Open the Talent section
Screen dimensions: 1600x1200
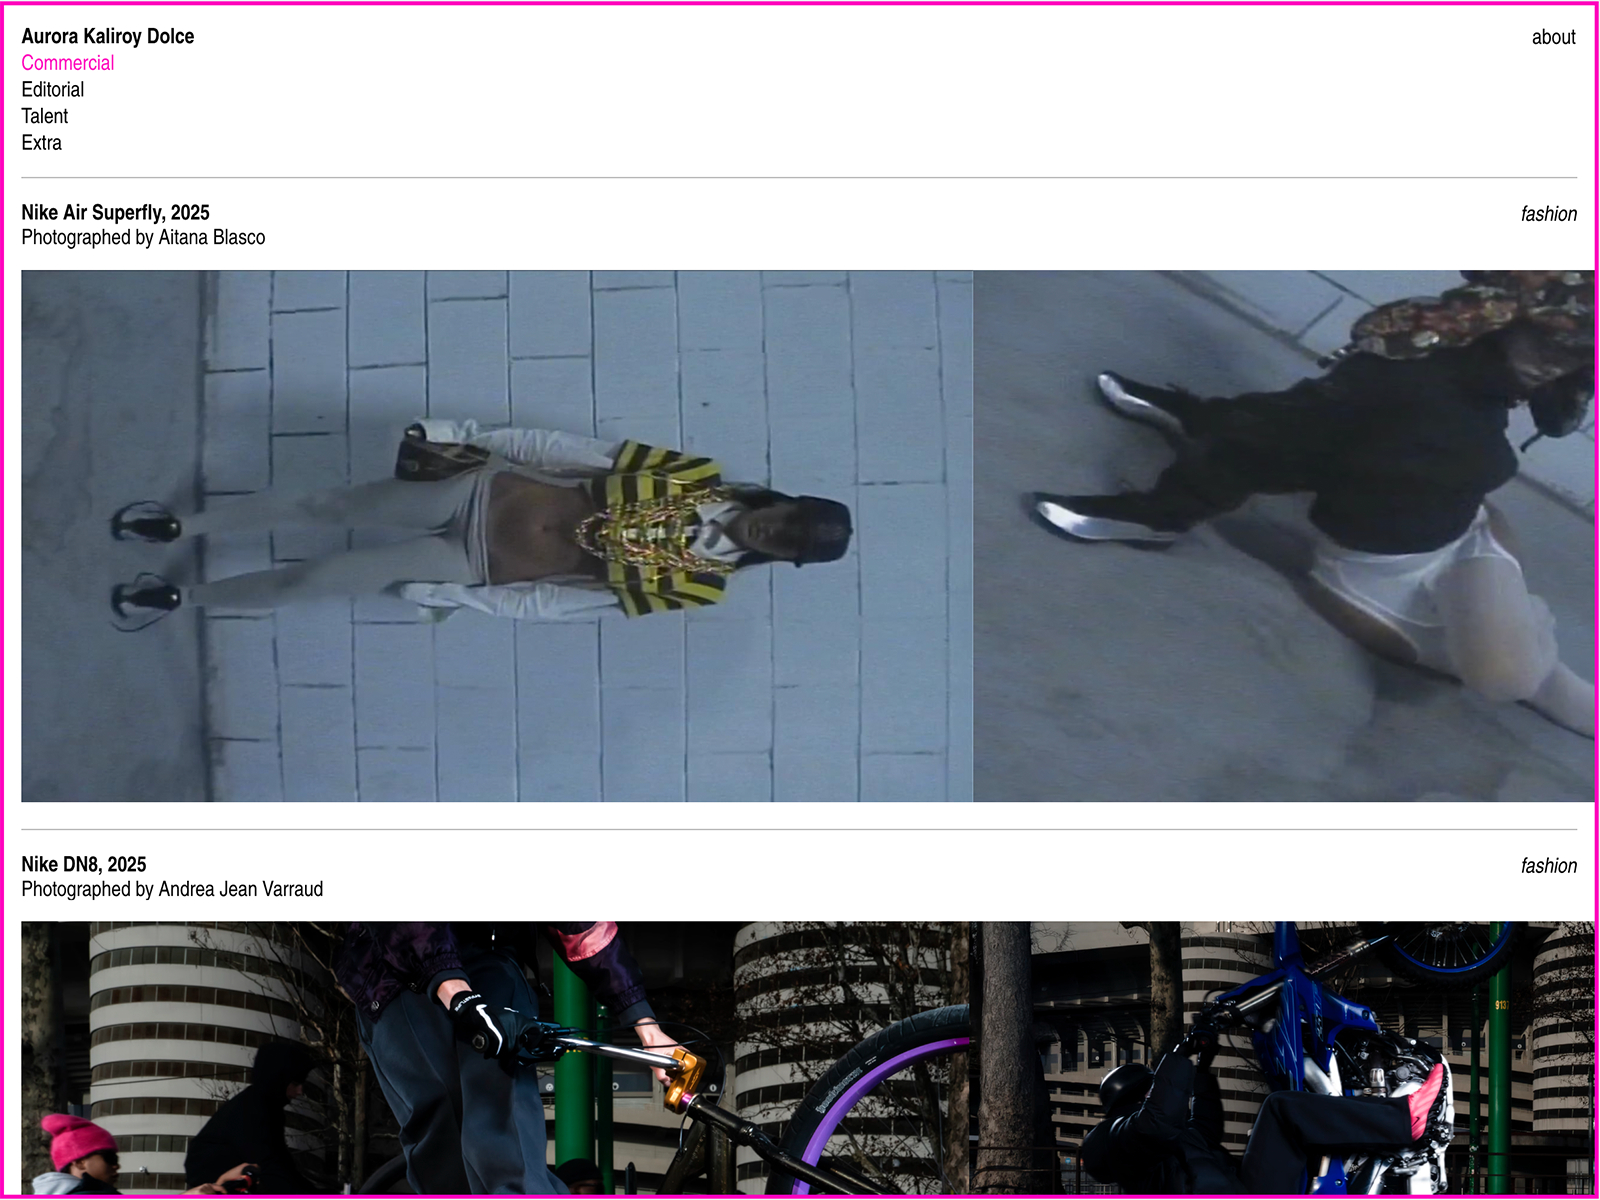pos(45,116)
